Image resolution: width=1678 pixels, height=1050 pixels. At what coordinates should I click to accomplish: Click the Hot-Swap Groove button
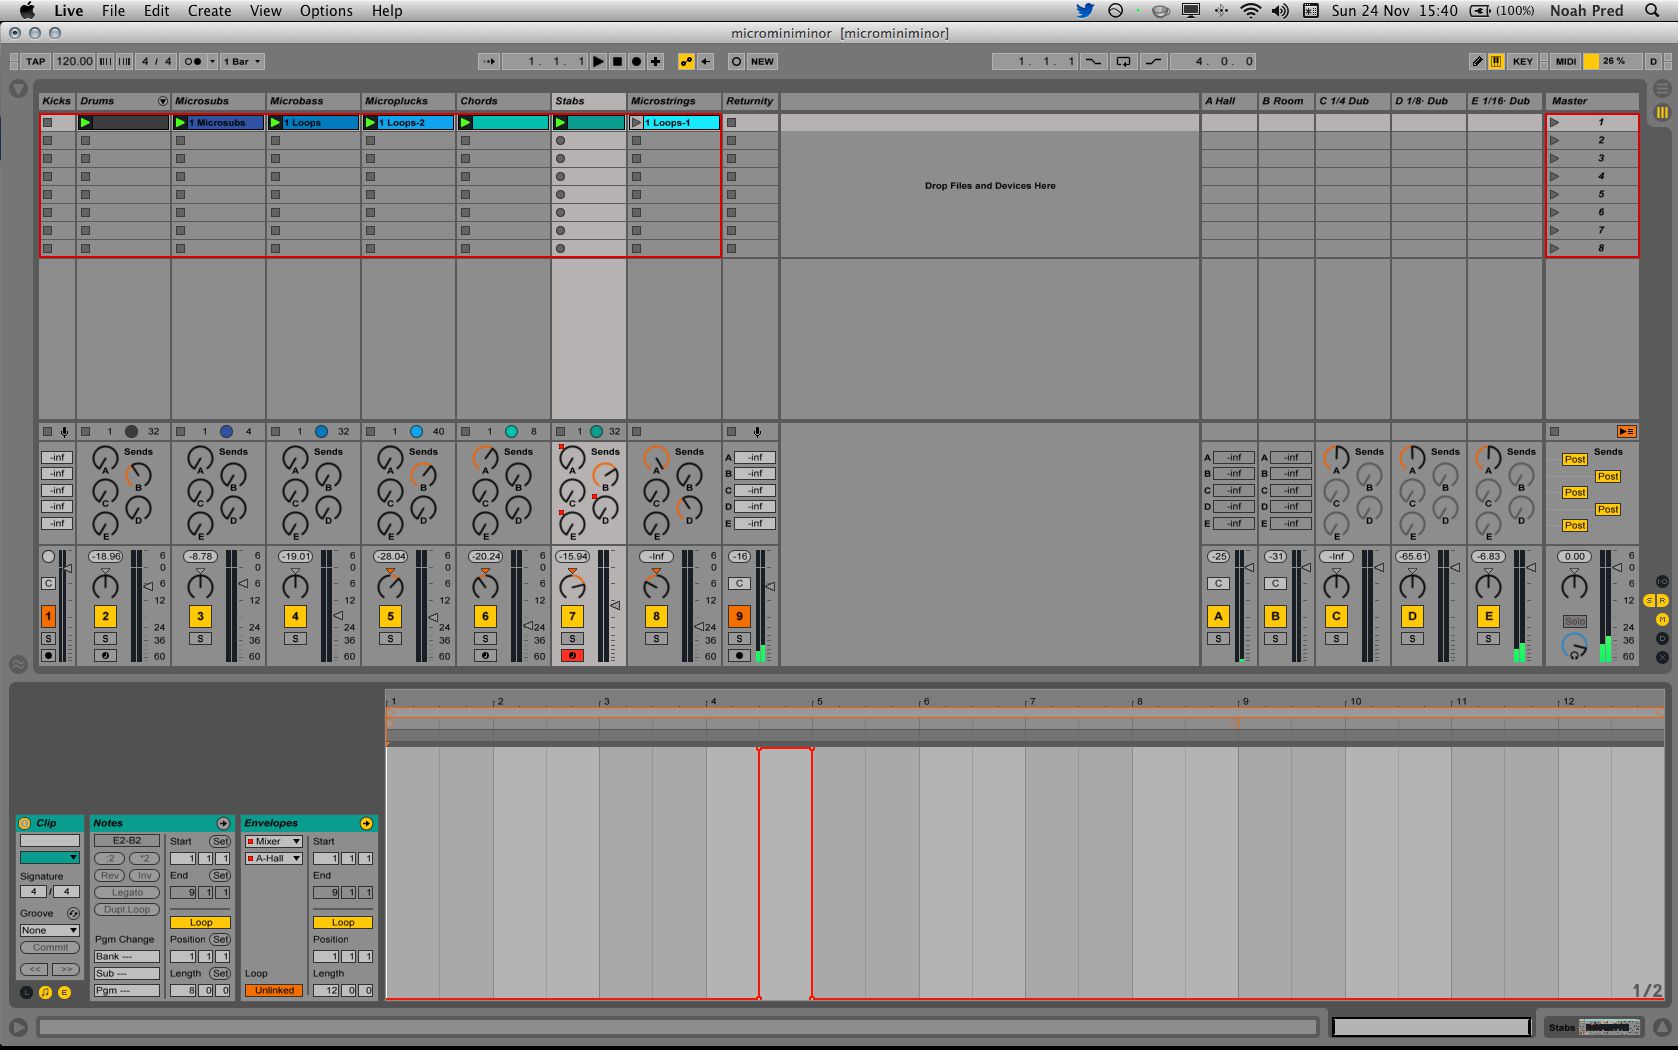coord(73,913)
